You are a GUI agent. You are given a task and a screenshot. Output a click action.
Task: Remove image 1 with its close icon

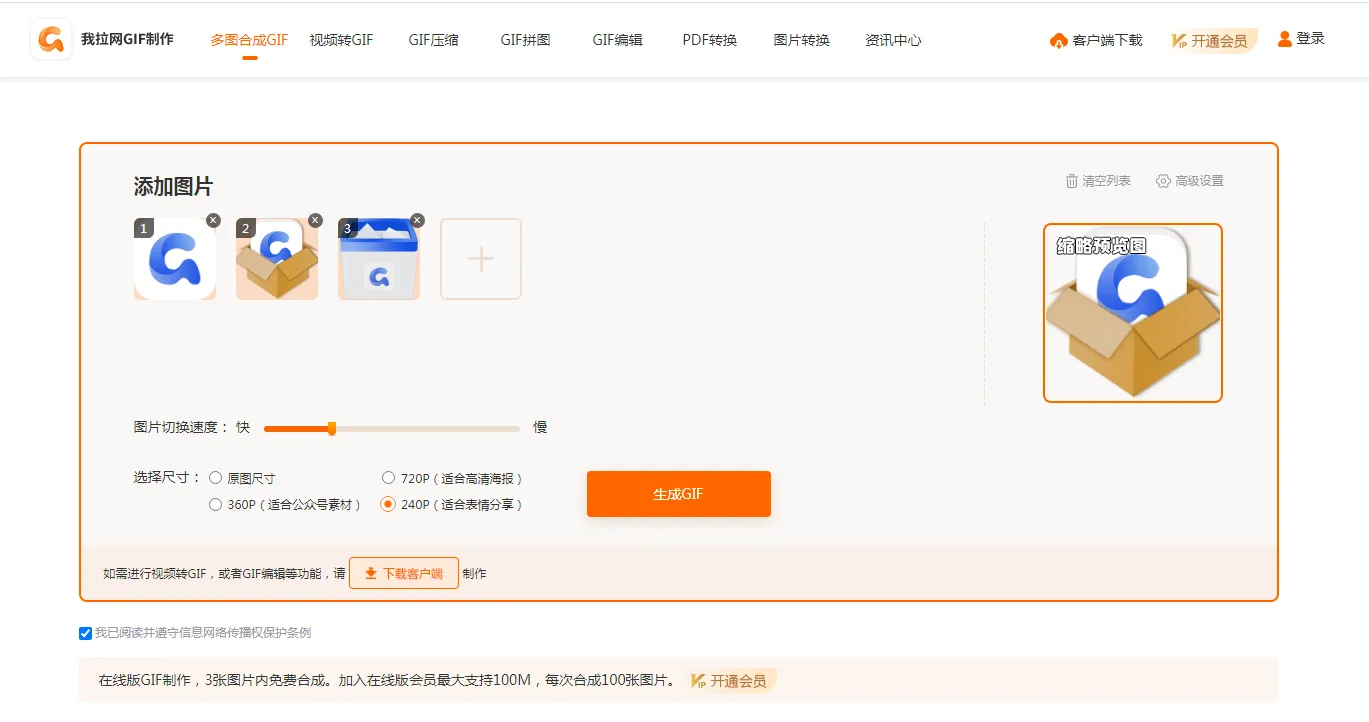coord(213,221)
